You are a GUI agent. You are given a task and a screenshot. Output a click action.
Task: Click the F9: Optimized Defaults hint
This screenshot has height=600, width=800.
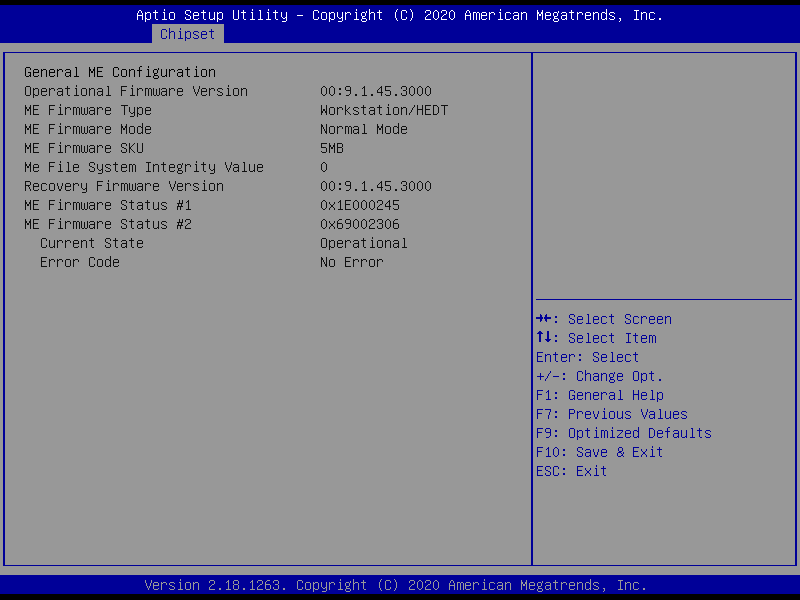(x=623, y=433)
